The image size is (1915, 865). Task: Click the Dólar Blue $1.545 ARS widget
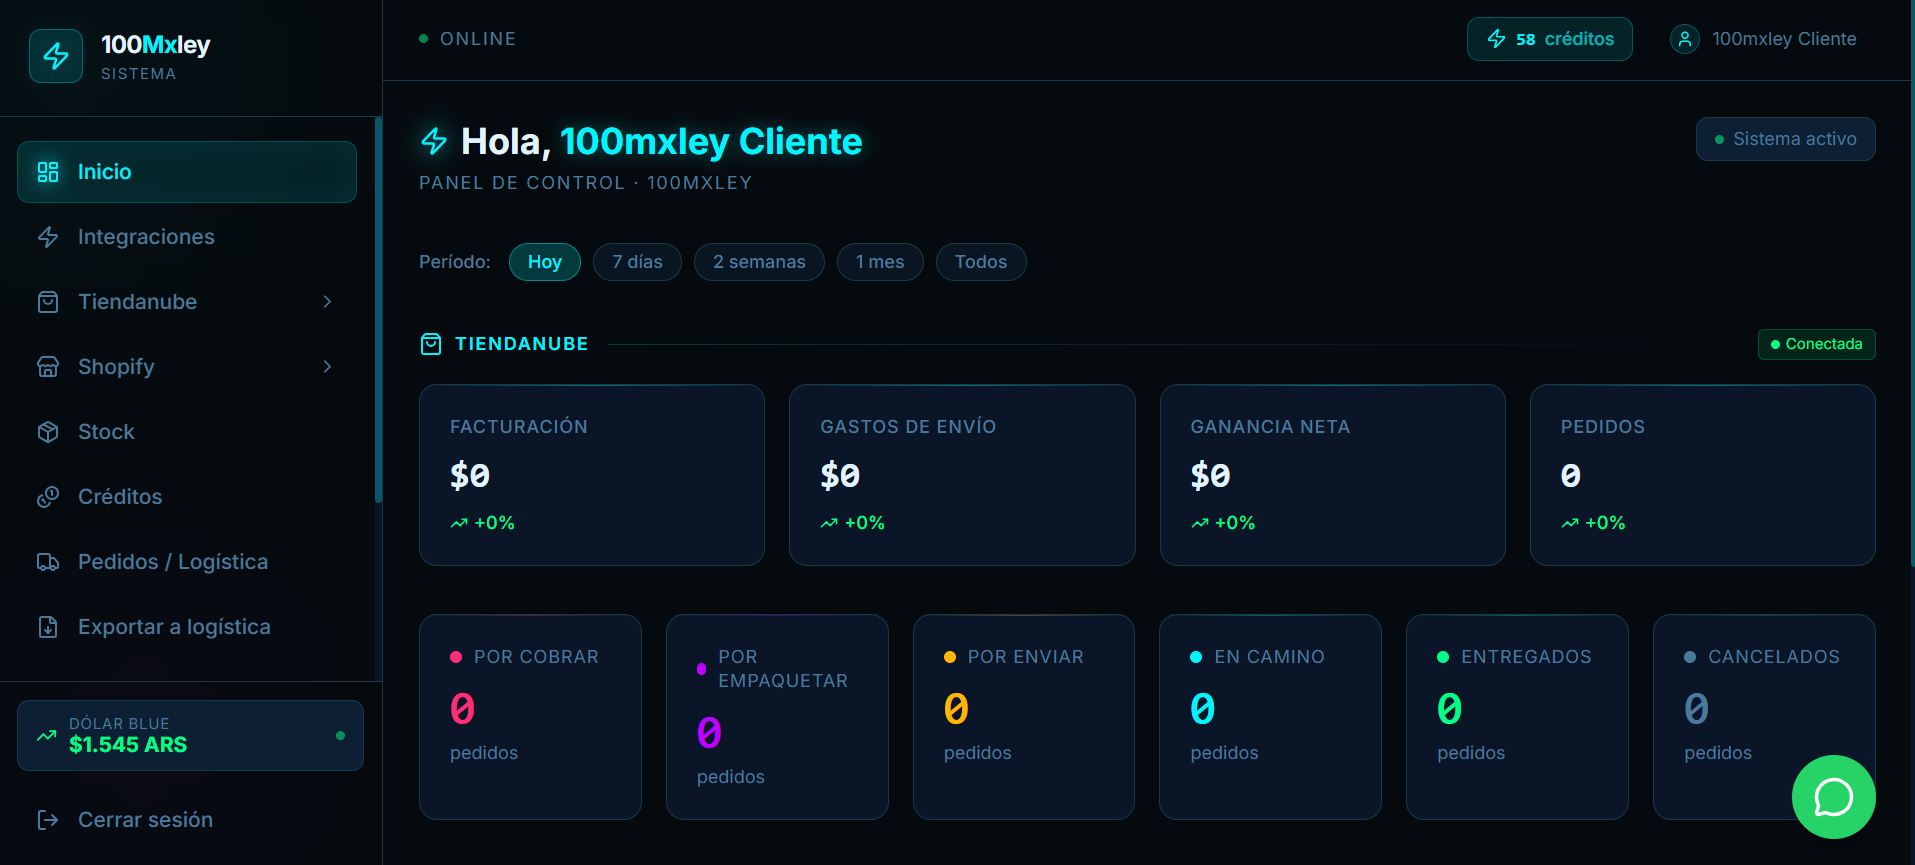click(x=190, y=736)
